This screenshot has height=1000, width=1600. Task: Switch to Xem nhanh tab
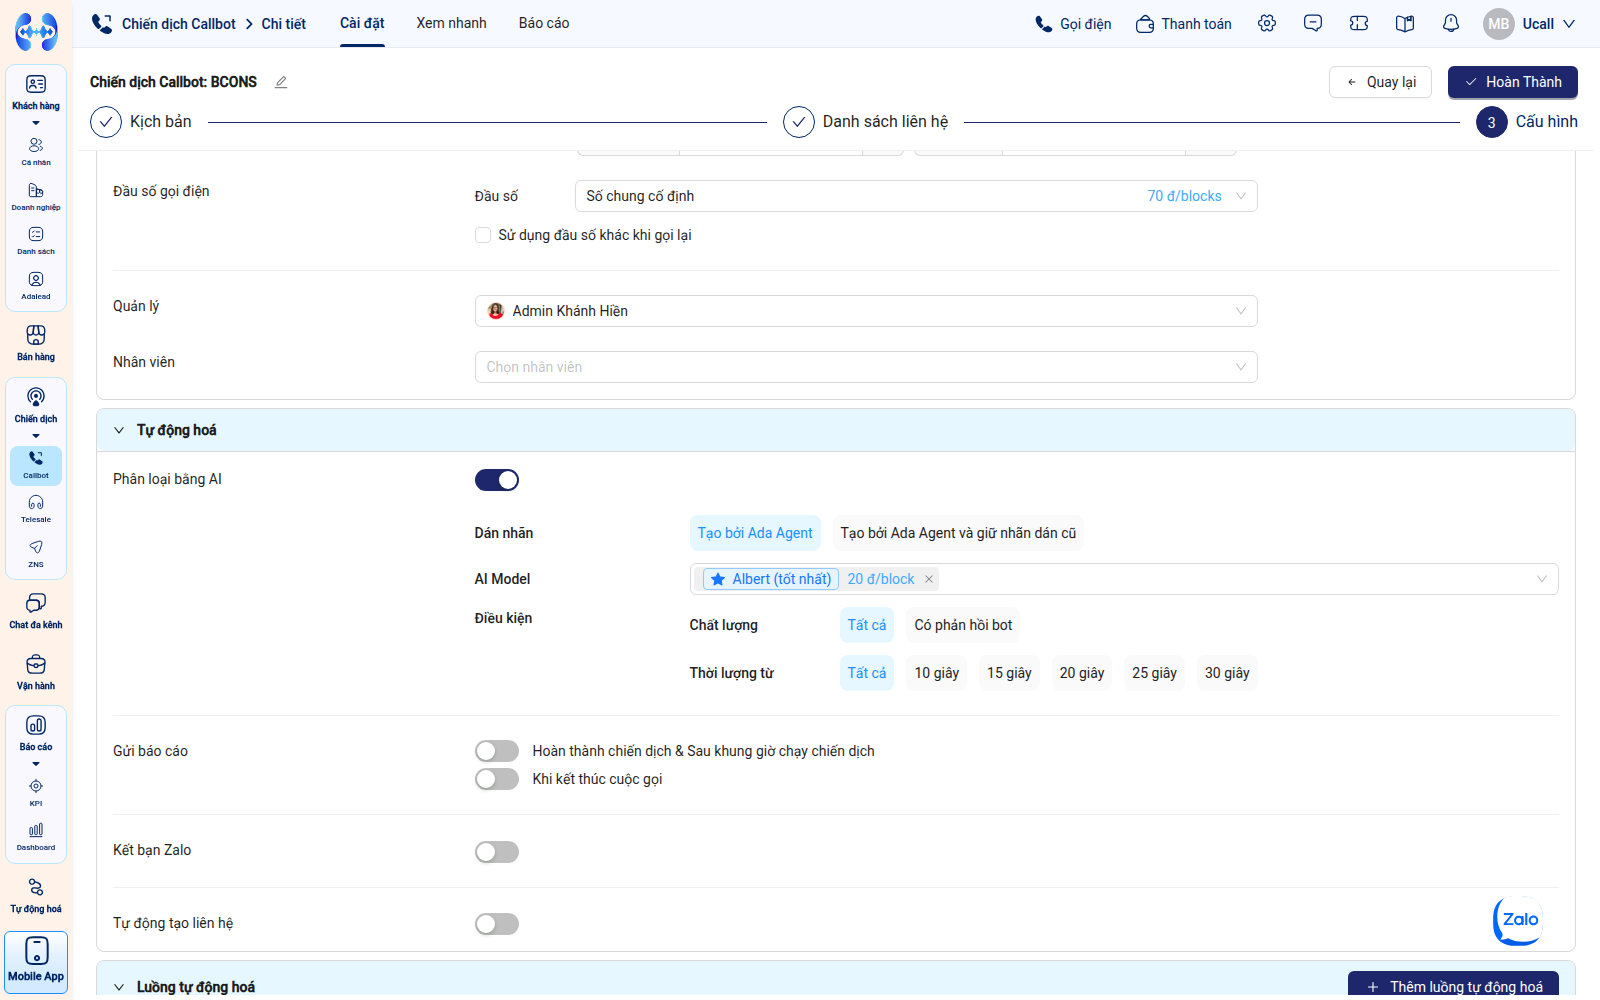pyautogui.click(x=451, y=23)
